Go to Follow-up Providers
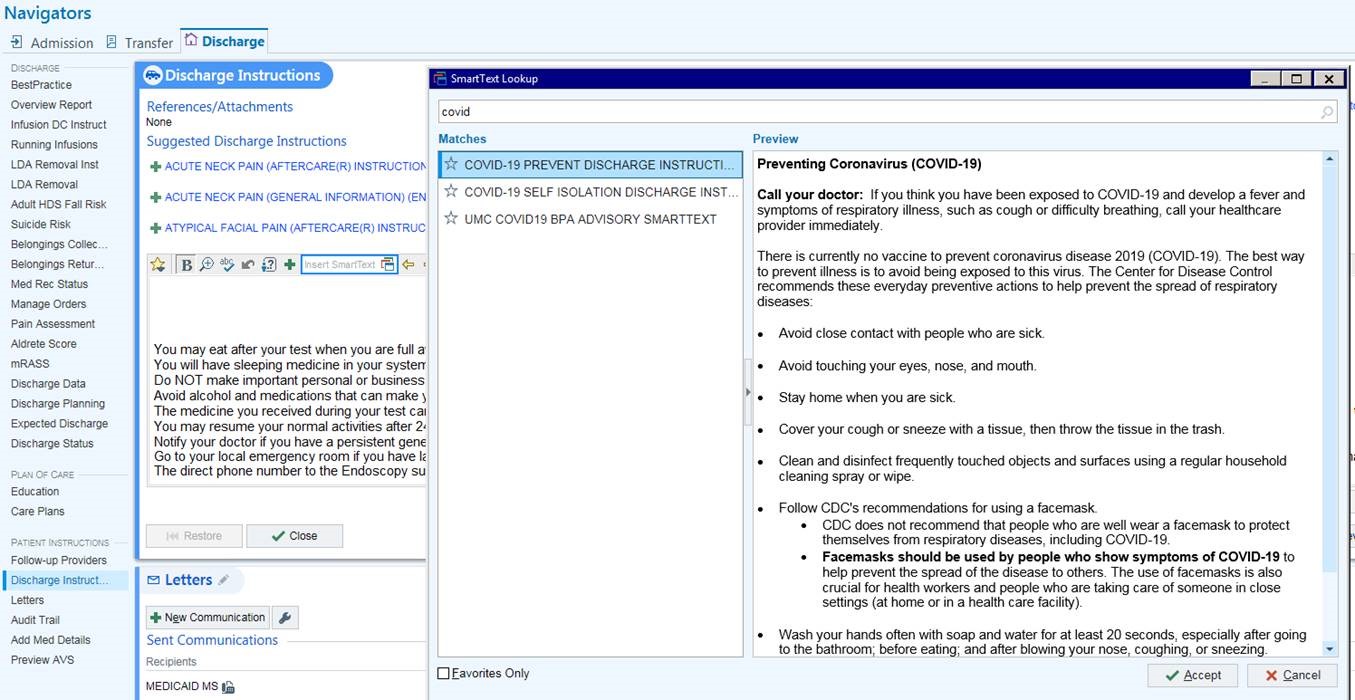 point(59,560)
